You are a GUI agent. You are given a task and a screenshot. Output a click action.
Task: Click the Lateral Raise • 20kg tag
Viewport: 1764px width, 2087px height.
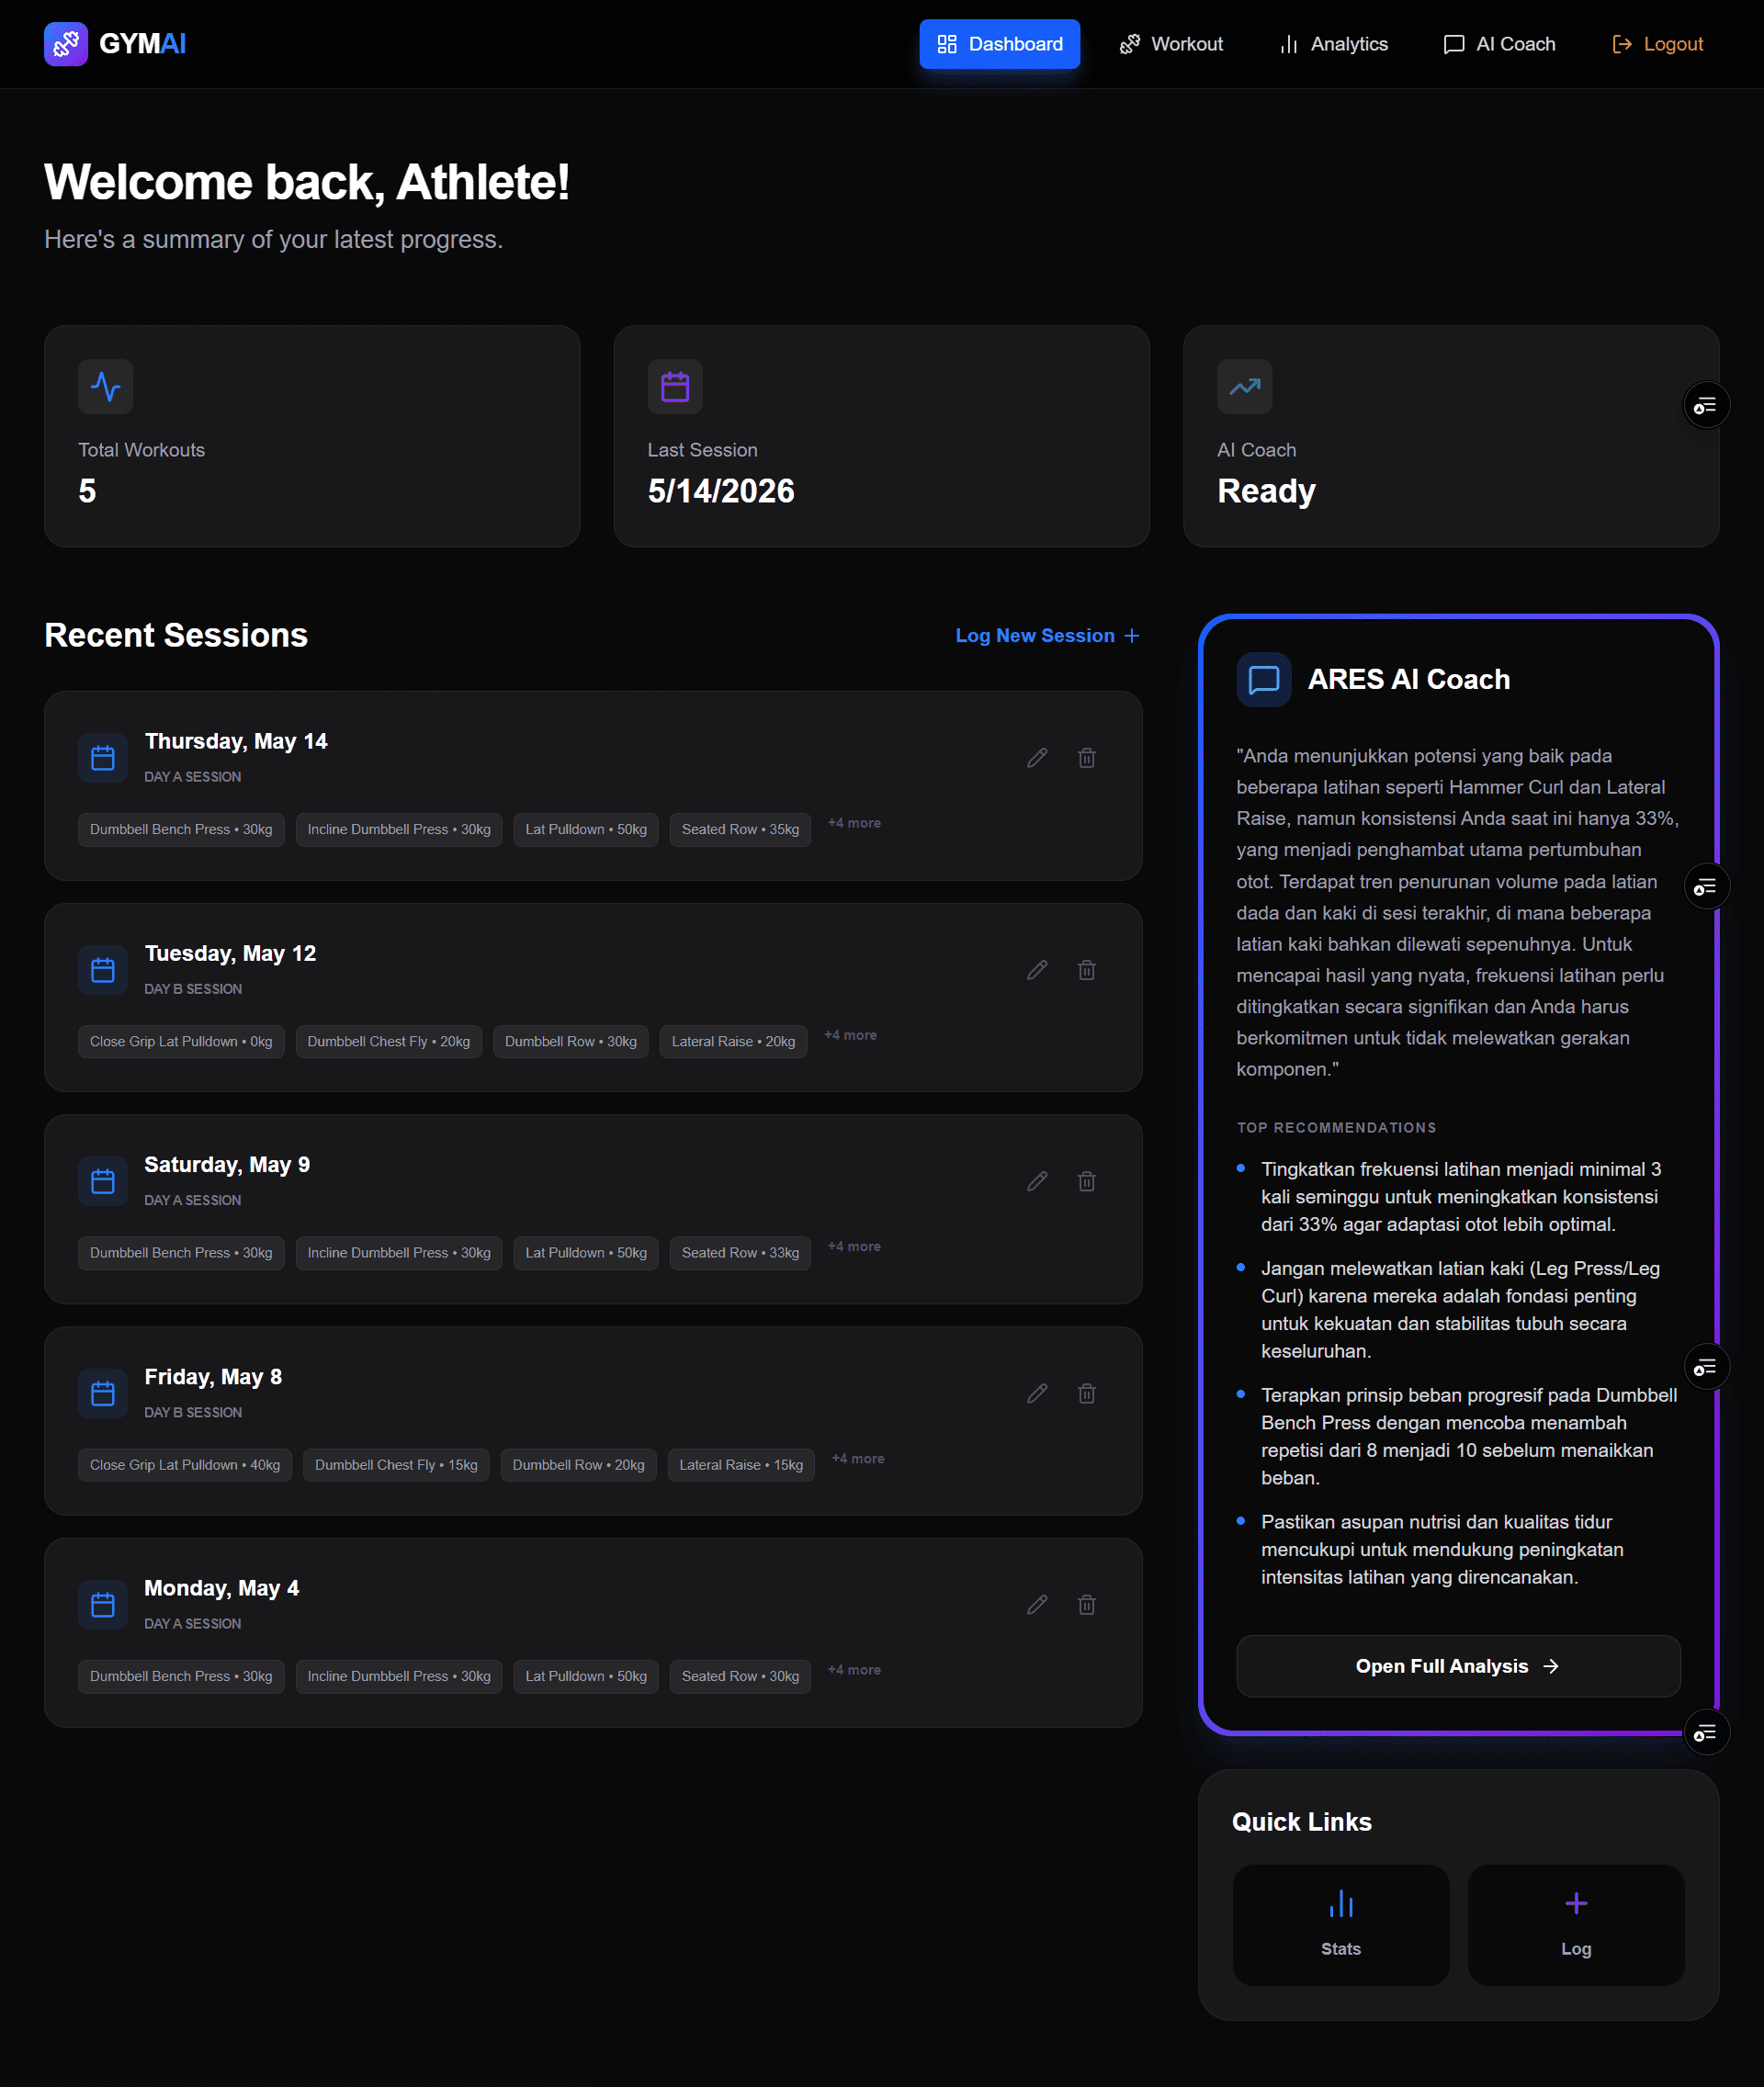pos(733,1041)
